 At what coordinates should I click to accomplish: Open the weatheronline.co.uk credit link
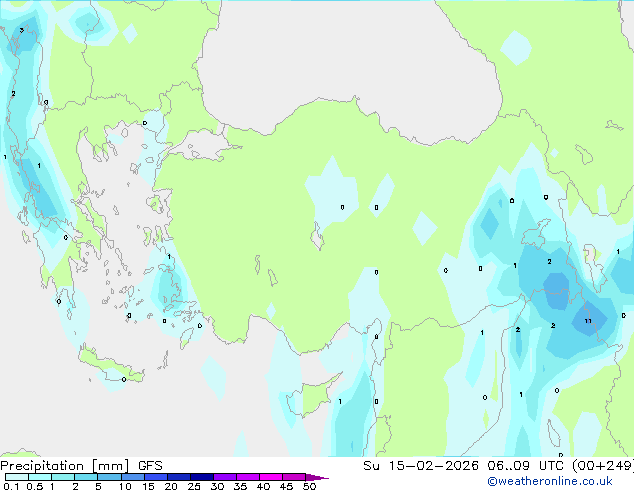pyautogui.click(x=550, y=481)
